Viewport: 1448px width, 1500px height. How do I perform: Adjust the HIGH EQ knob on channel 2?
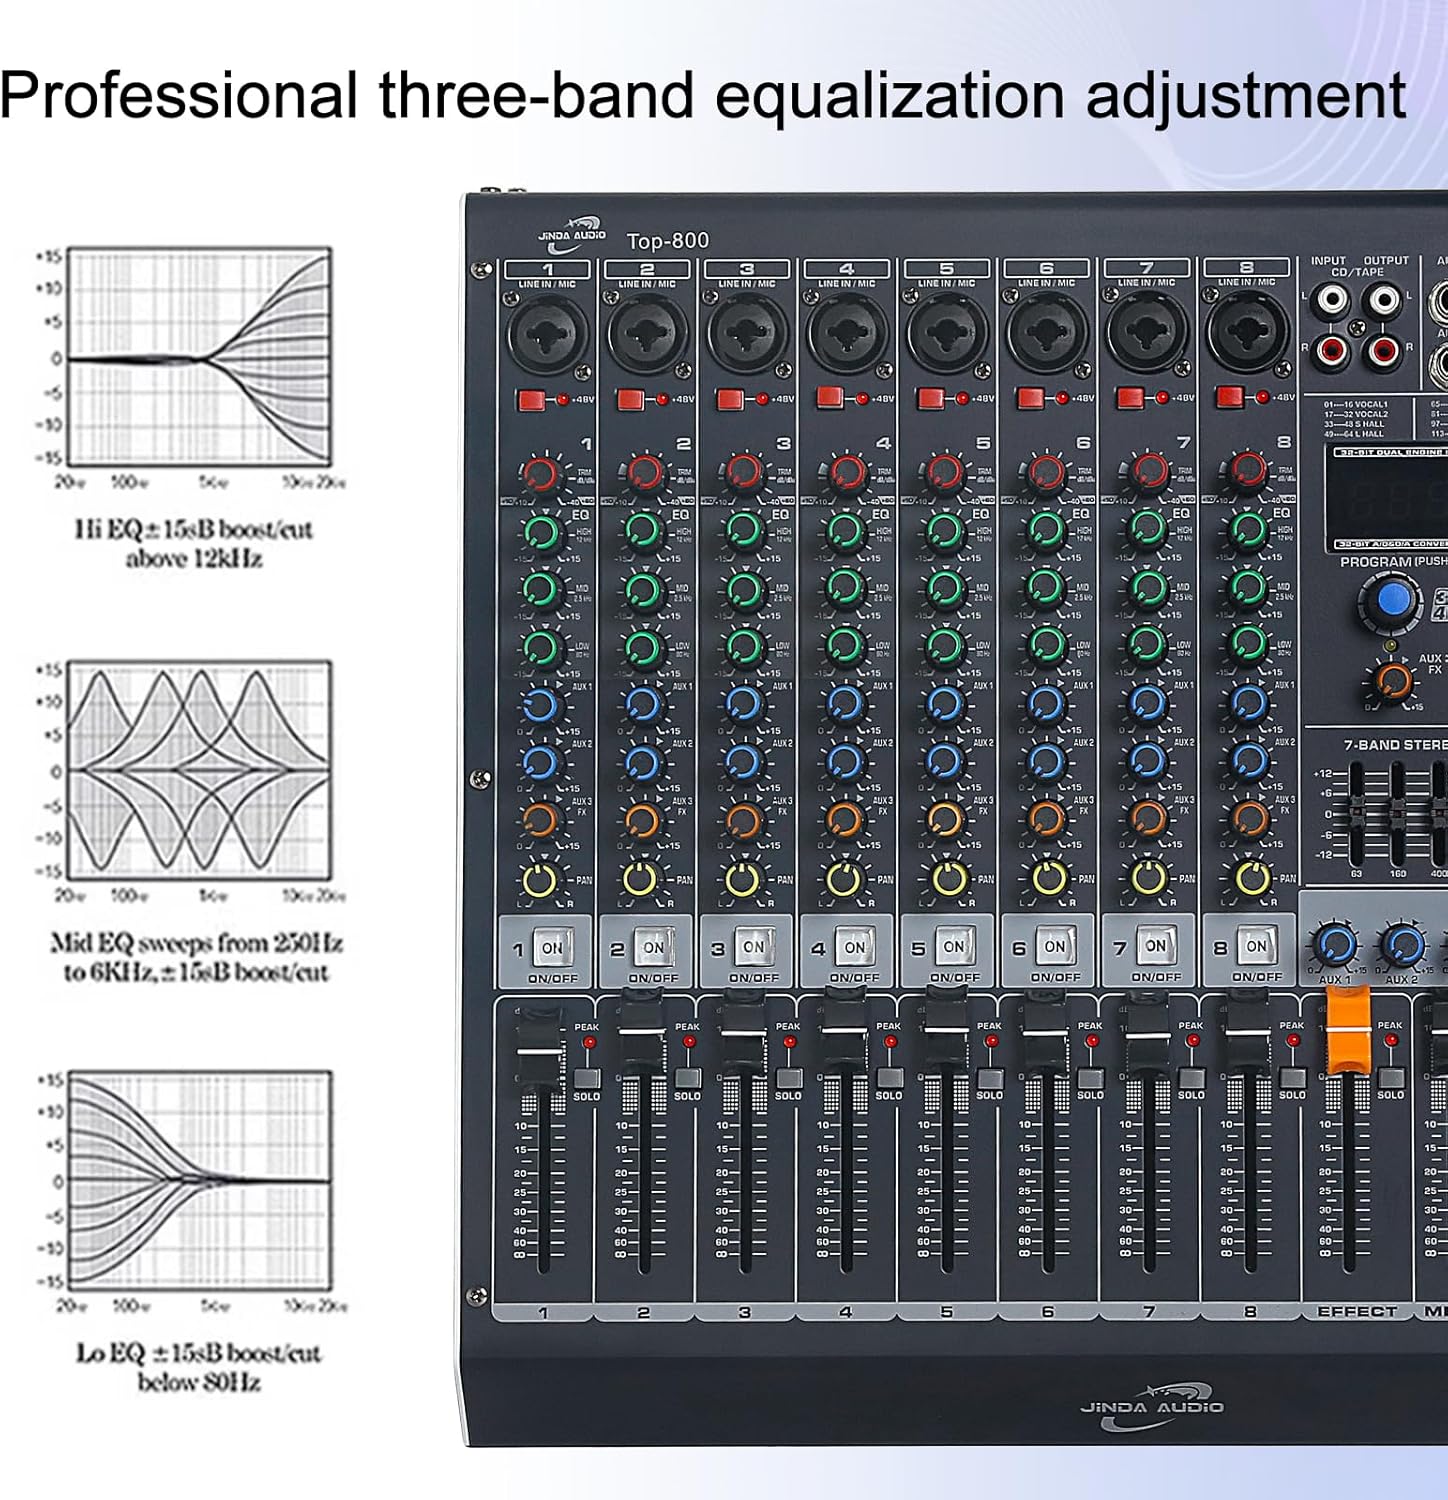643,530
